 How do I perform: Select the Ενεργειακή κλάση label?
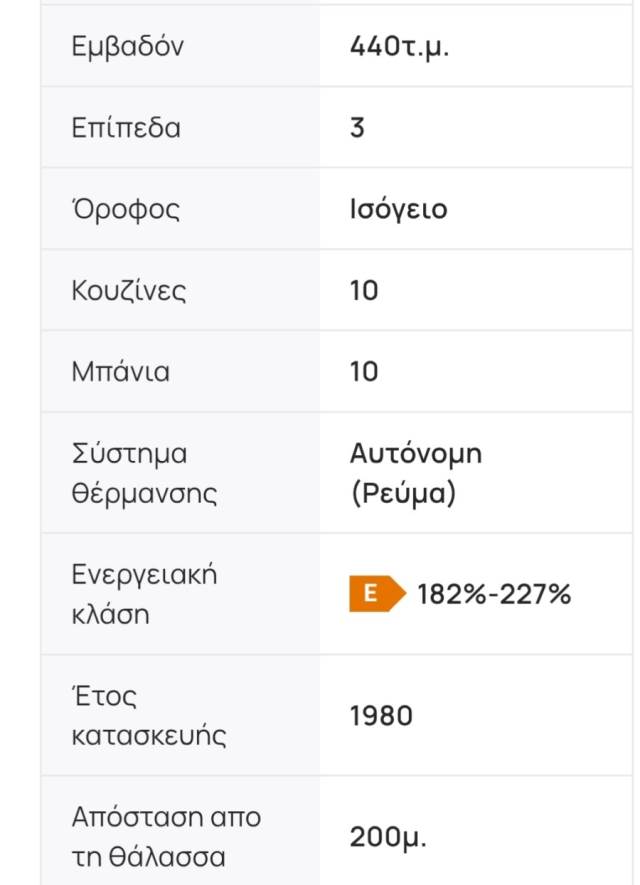click(x=144, y=594)
